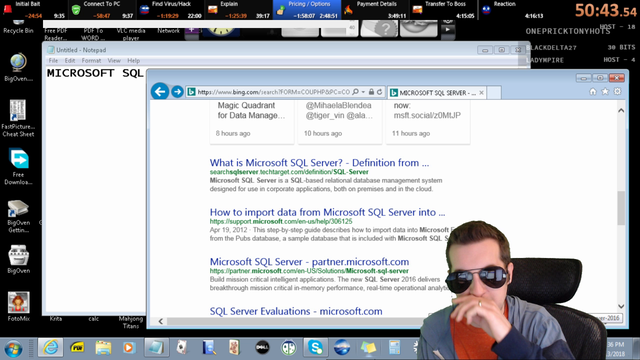Open Windows Explorer folder in taskbar

coord(103,348)
